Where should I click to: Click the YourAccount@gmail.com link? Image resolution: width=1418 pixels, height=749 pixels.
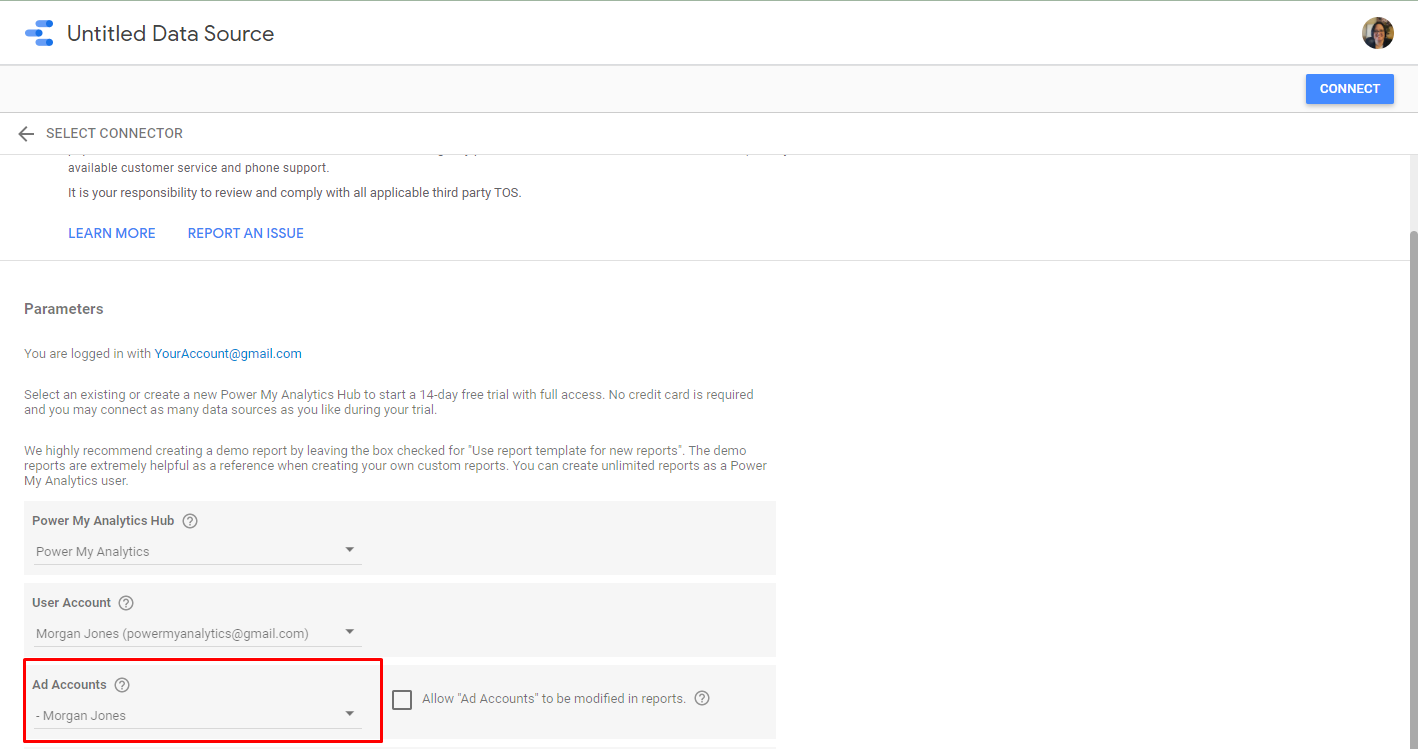(228, 354)
